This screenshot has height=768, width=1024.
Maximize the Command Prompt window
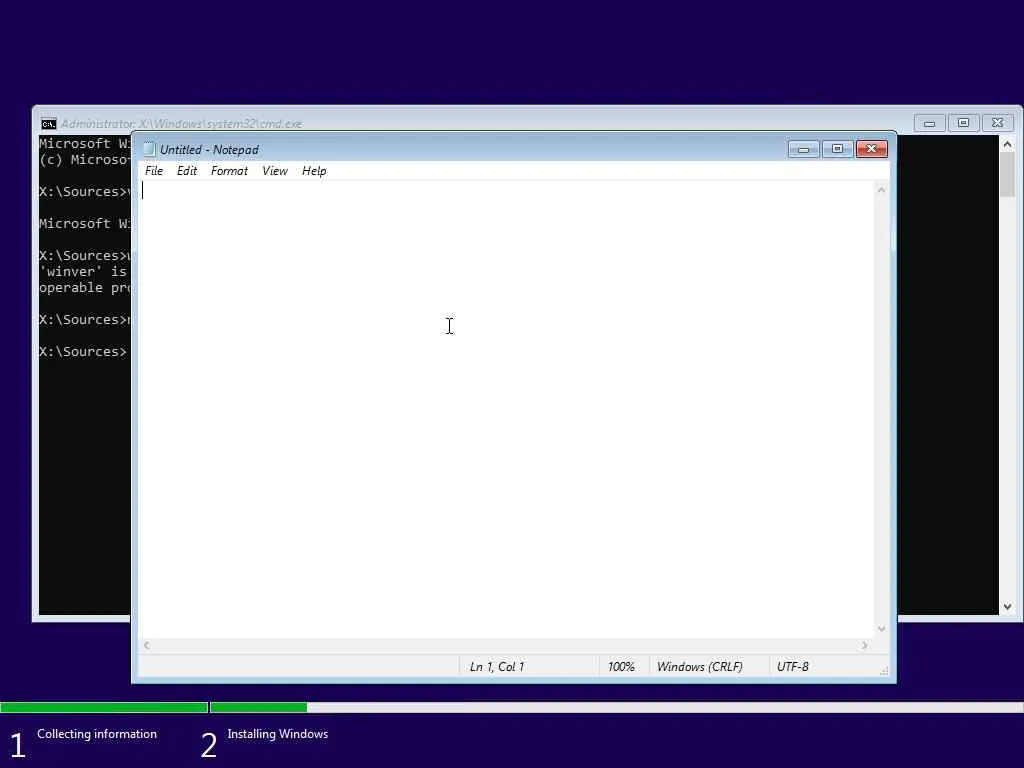click(963, 123)
